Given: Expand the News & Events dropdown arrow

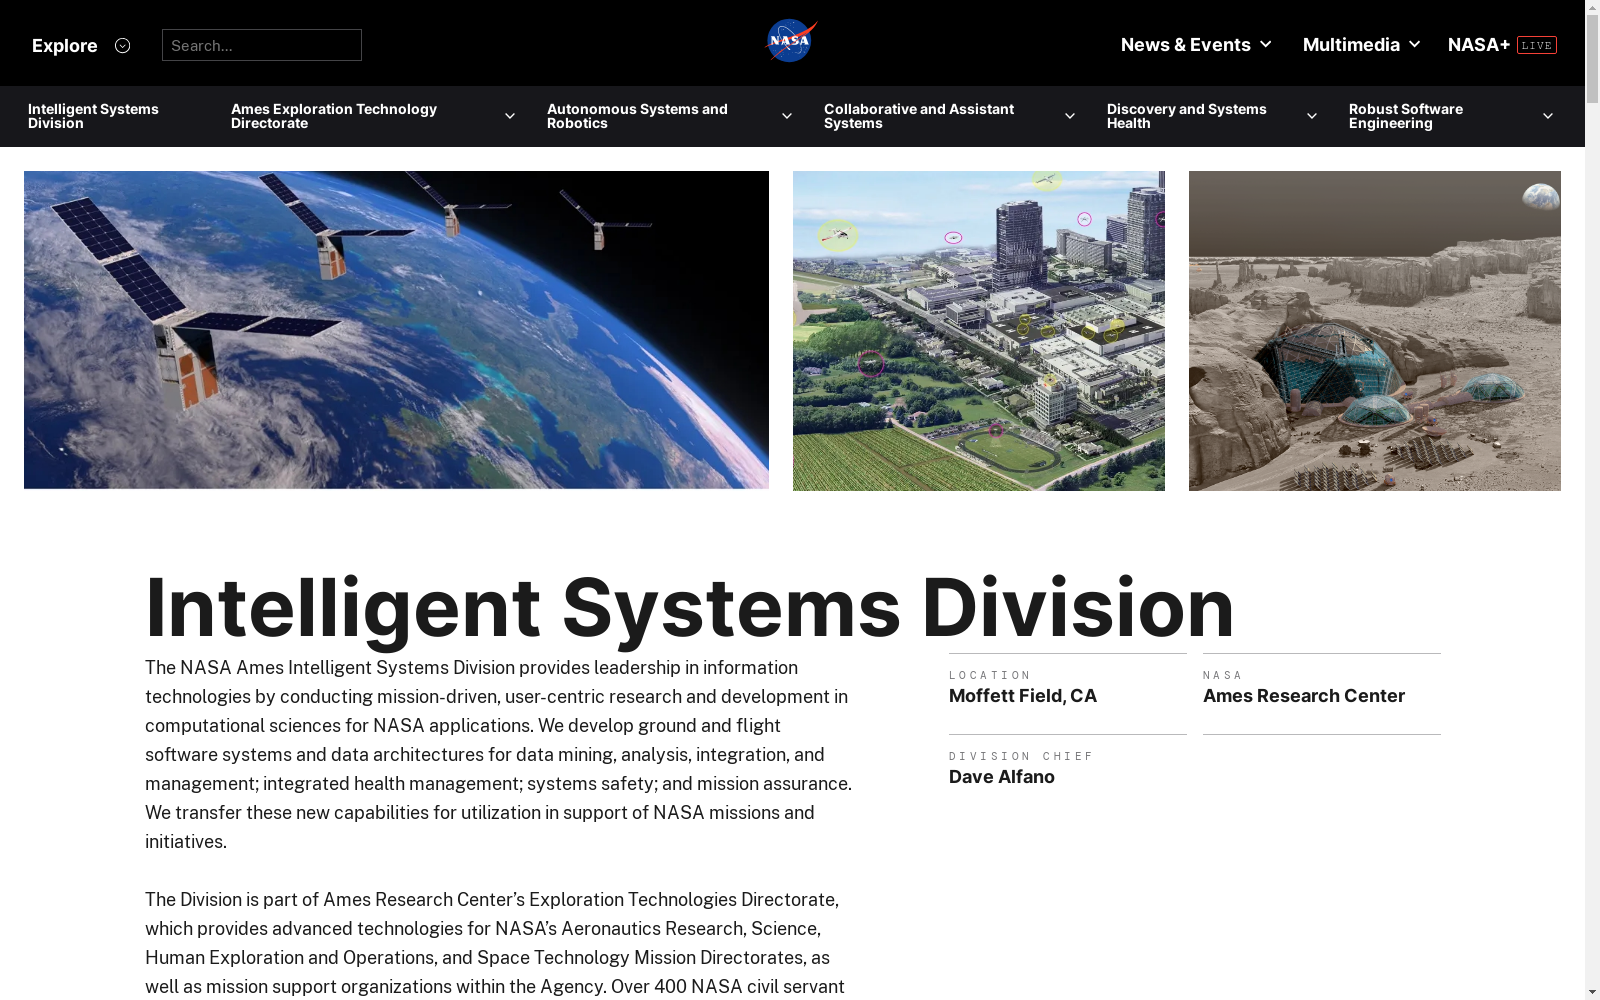Looking at the screenshot, I should (x=1266, y=44).
